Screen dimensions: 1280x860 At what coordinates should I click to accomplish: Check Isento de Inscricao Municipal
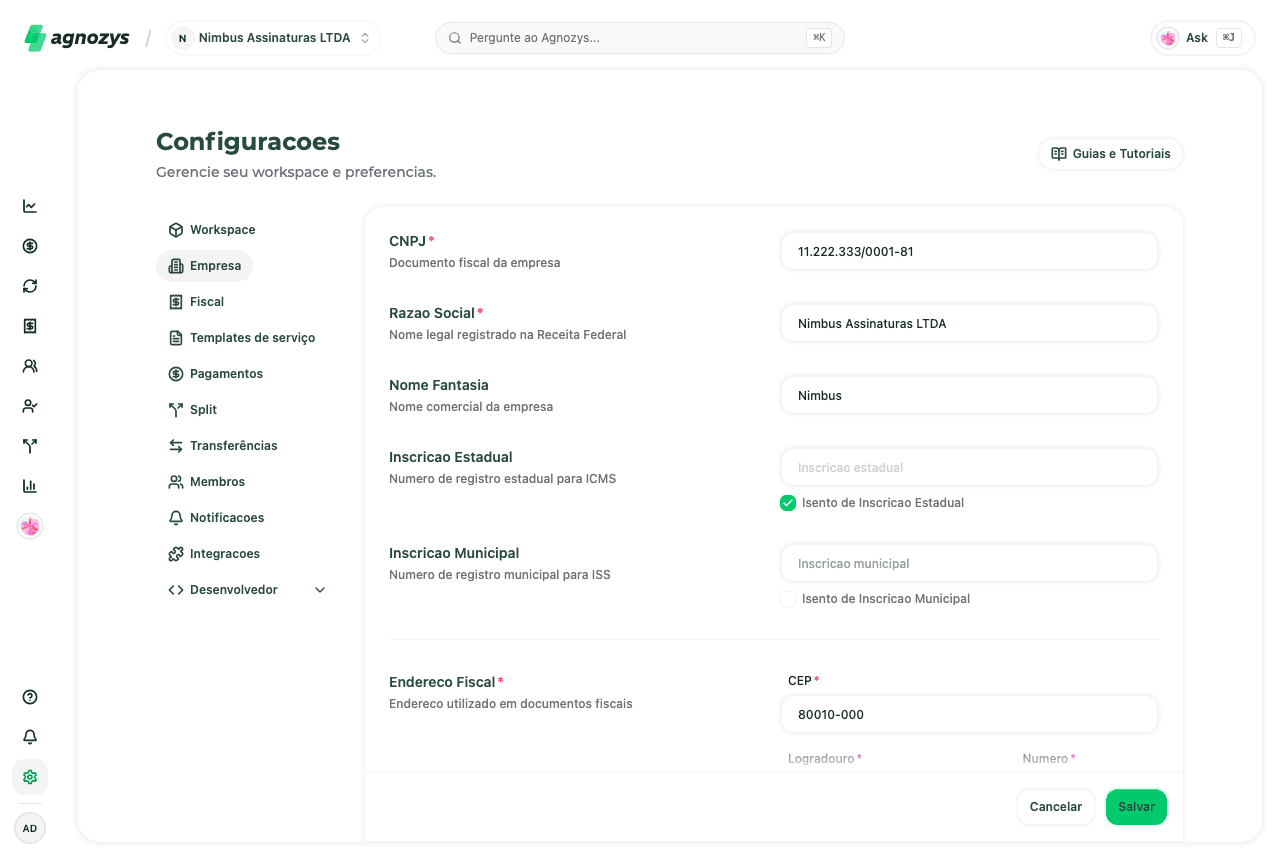(788, 599)
